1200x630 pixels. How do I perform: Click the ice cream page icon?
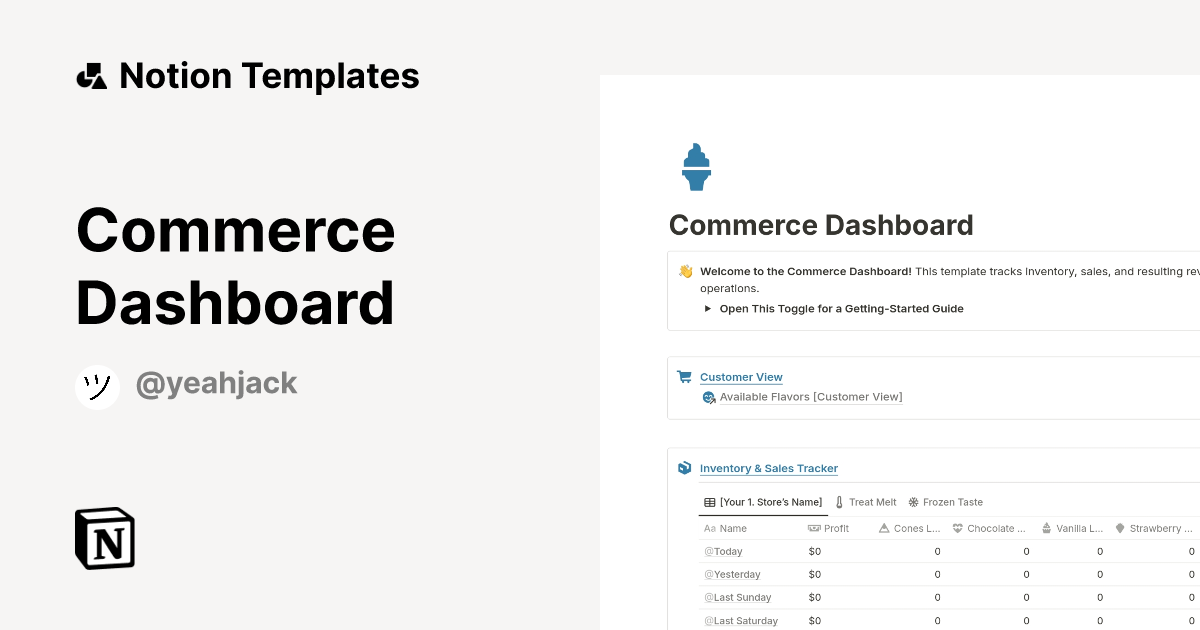click(x=696, y=166)
